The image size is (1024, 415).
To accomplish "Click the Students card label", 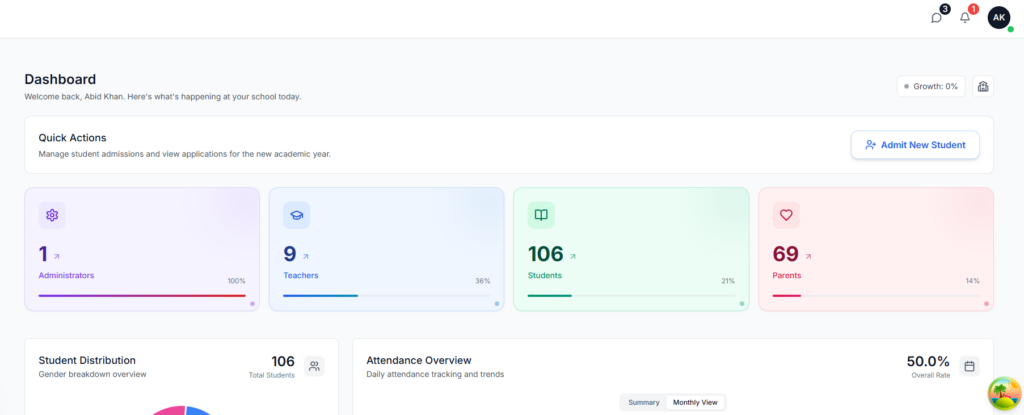I will click(545, 275).
